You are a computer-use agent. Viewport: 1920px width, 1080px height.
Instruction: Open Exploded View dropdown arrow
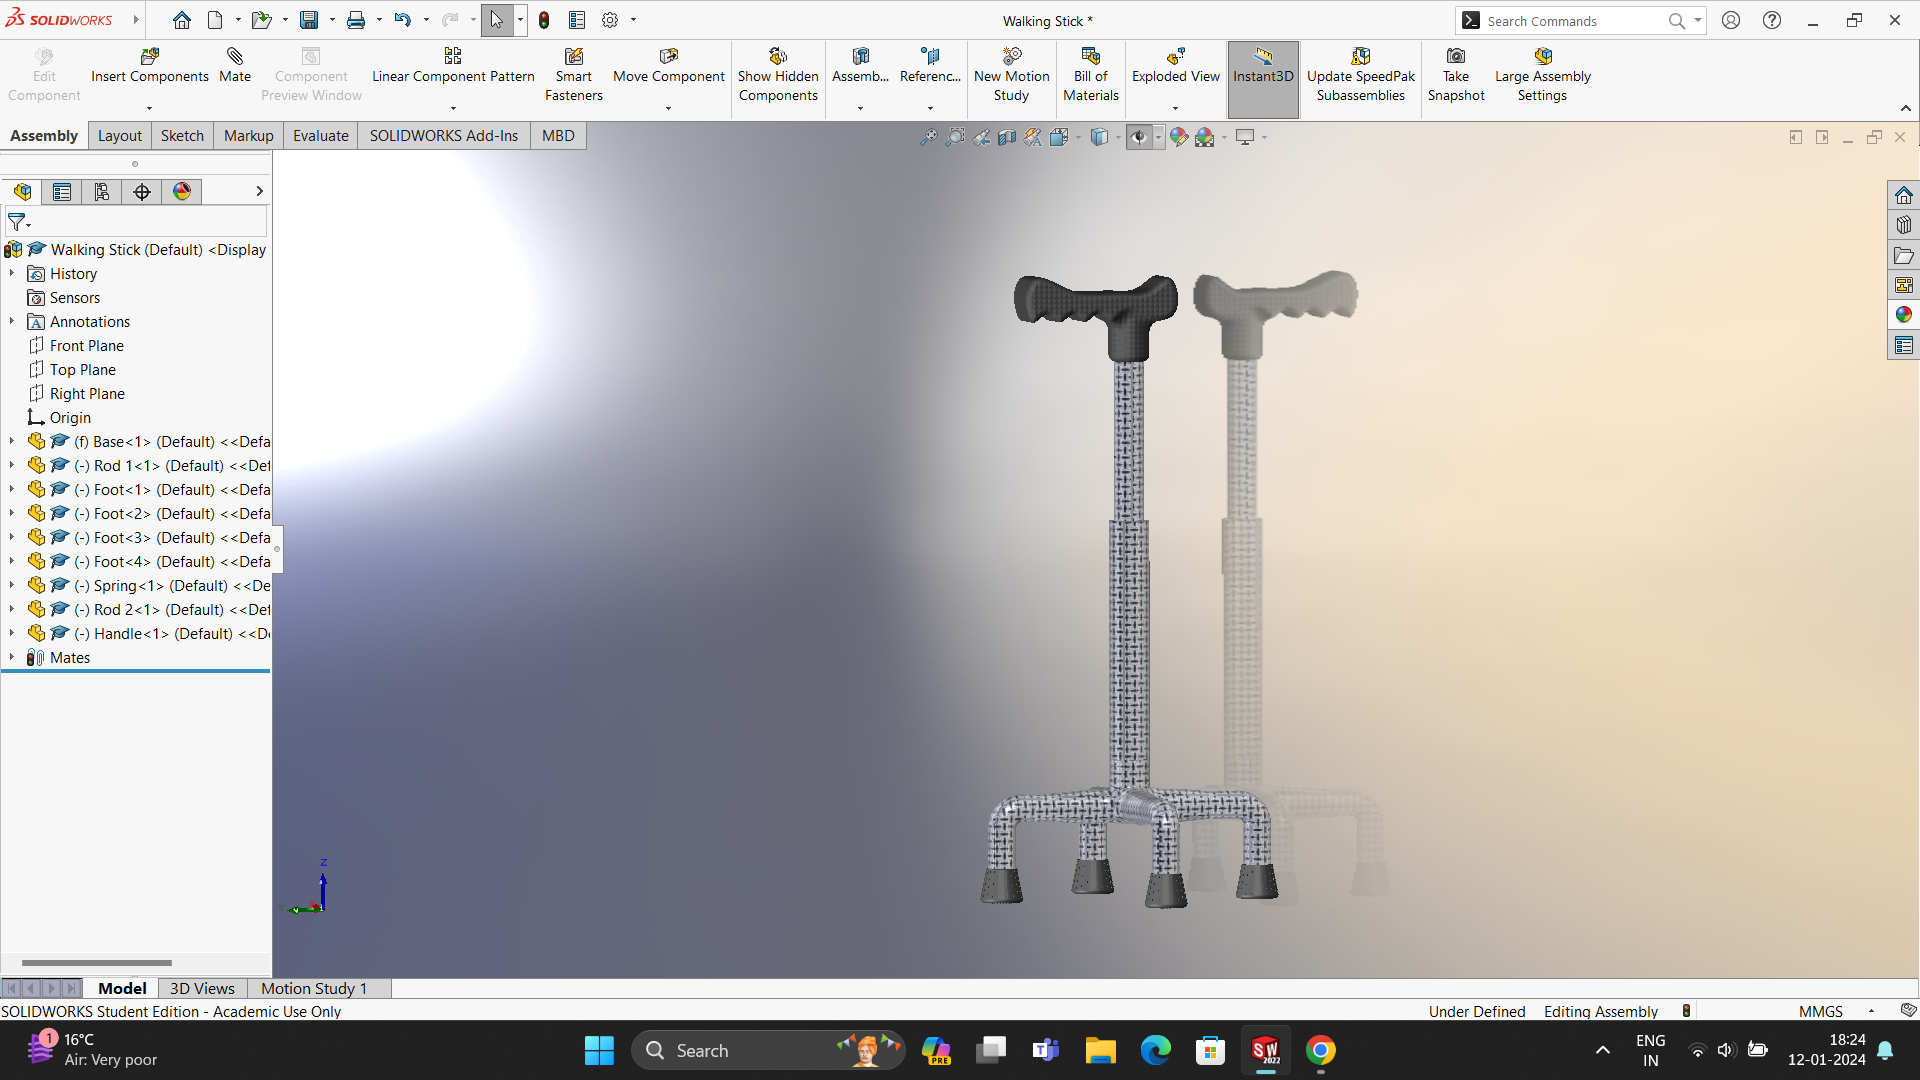click(x=1175, y=108)
